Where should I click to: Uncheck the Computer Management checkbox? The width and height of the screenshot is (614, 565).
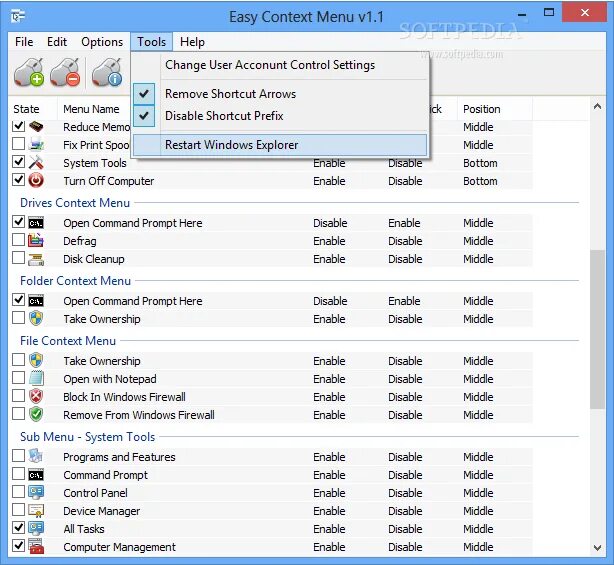[x=18, y=546]
